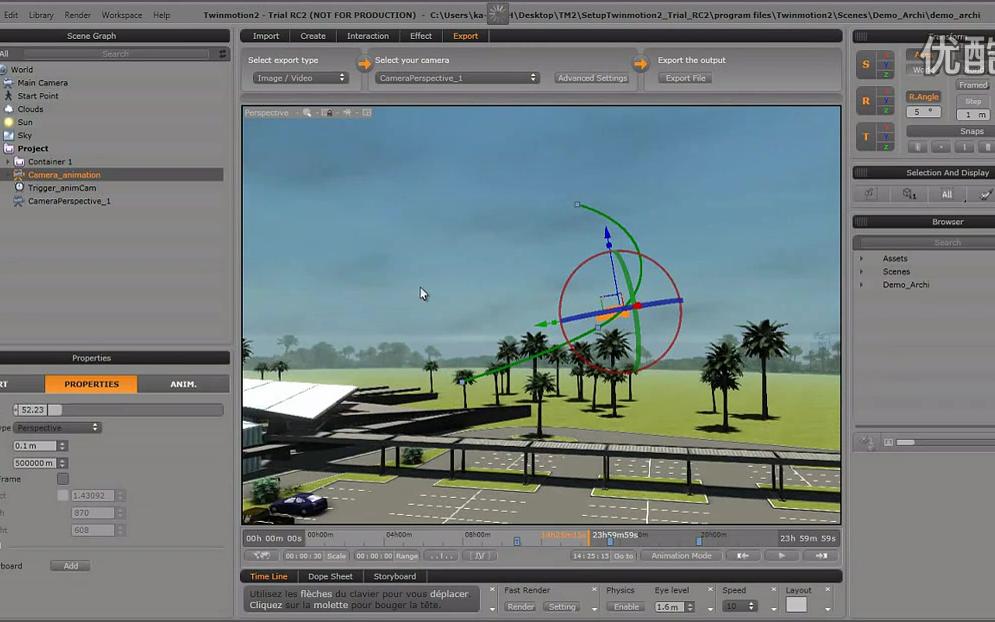Open the Perspective type dropdown in Properties
995x622 pixels.
coord(57,428)
